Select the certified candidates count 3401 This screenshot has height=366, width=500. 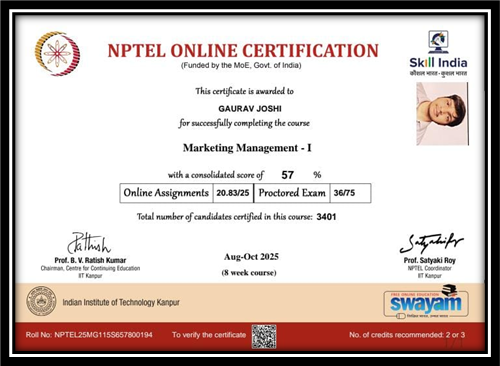pos(326,217)
